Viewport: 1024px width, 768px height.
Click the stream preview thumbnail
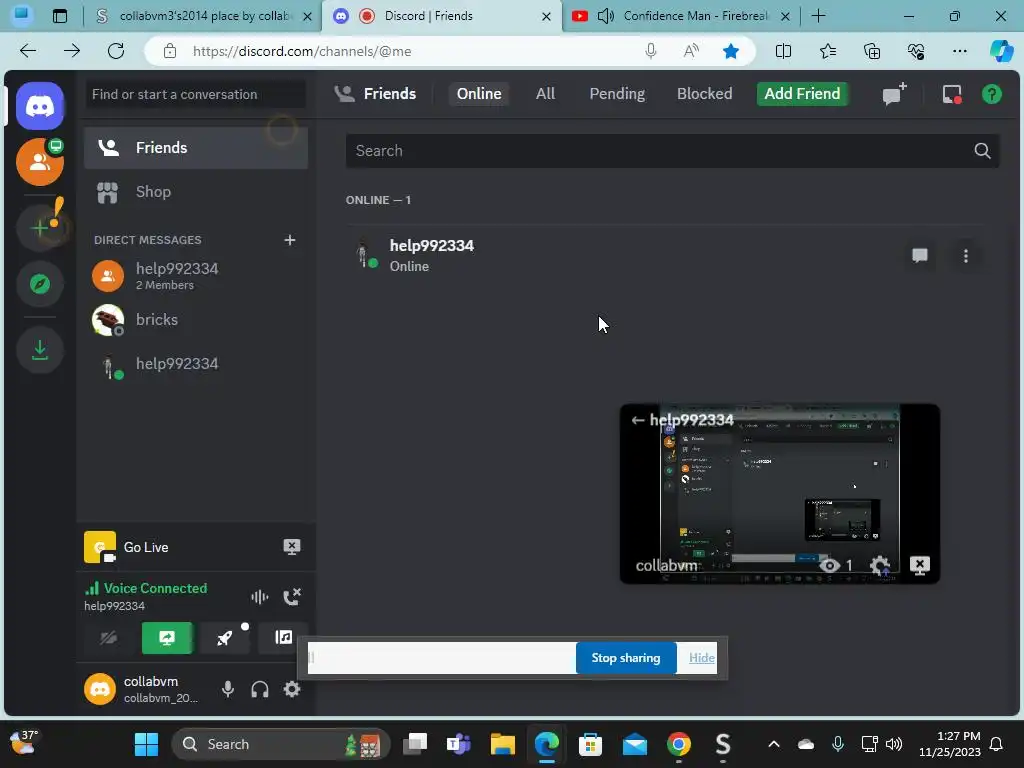pos(780,494)
